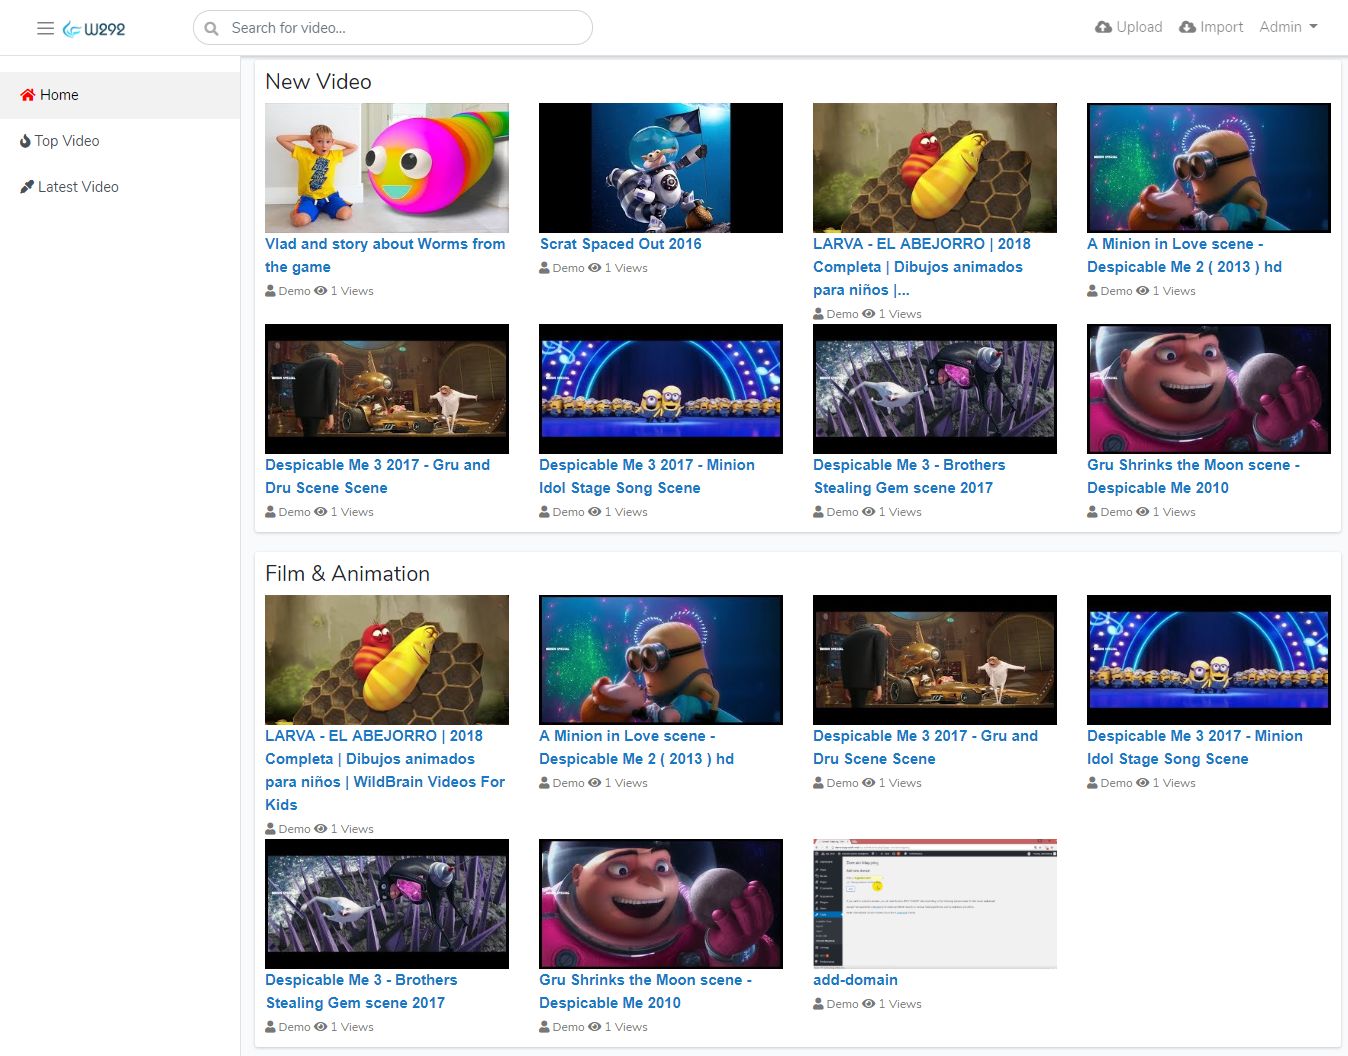Click the Home house icon in sidebar

click(x=28, y=95)
